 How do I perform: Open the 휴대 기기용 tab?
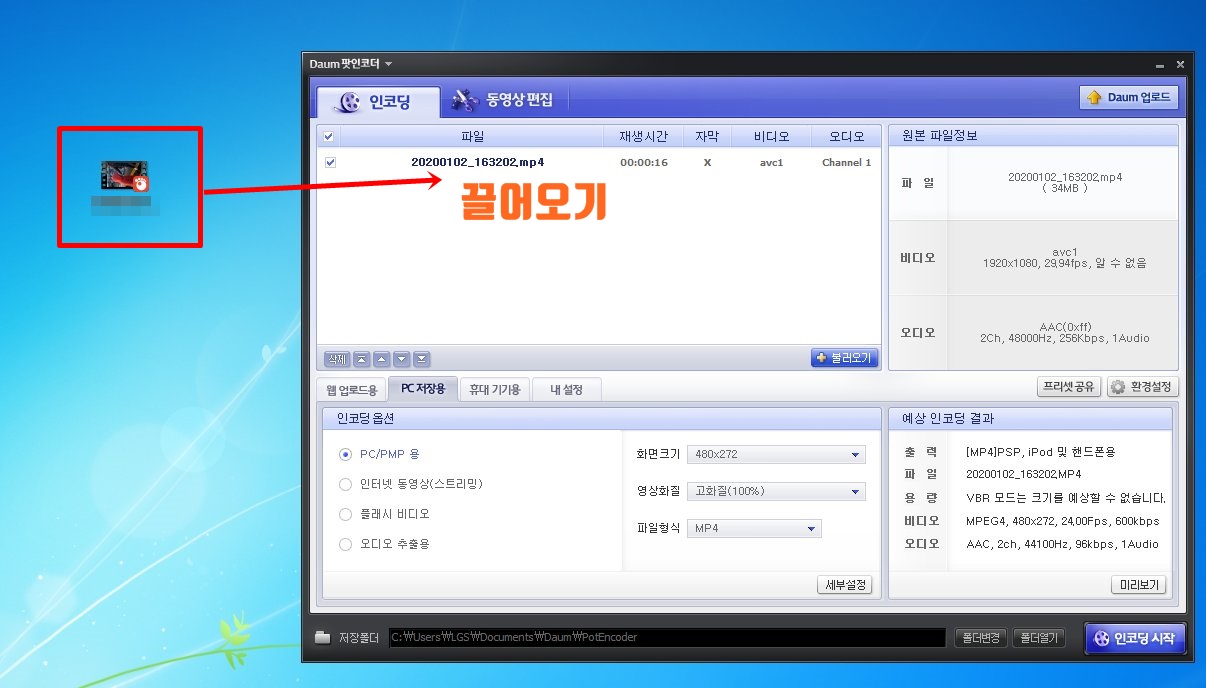(495, 390)
